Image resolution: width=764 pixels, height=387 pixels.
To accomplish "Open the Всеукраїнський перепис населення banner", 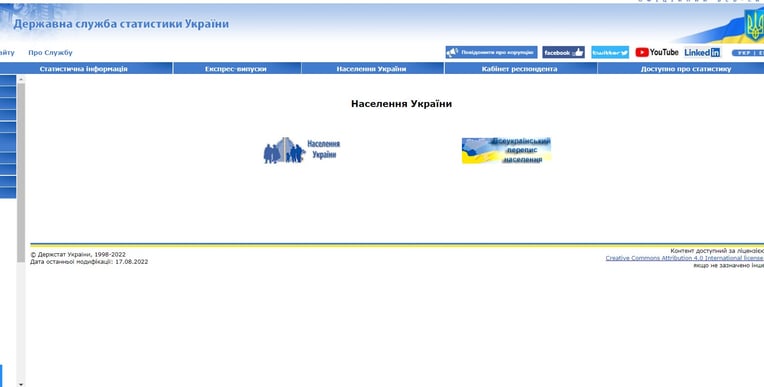I will click(x=506, y=151).
